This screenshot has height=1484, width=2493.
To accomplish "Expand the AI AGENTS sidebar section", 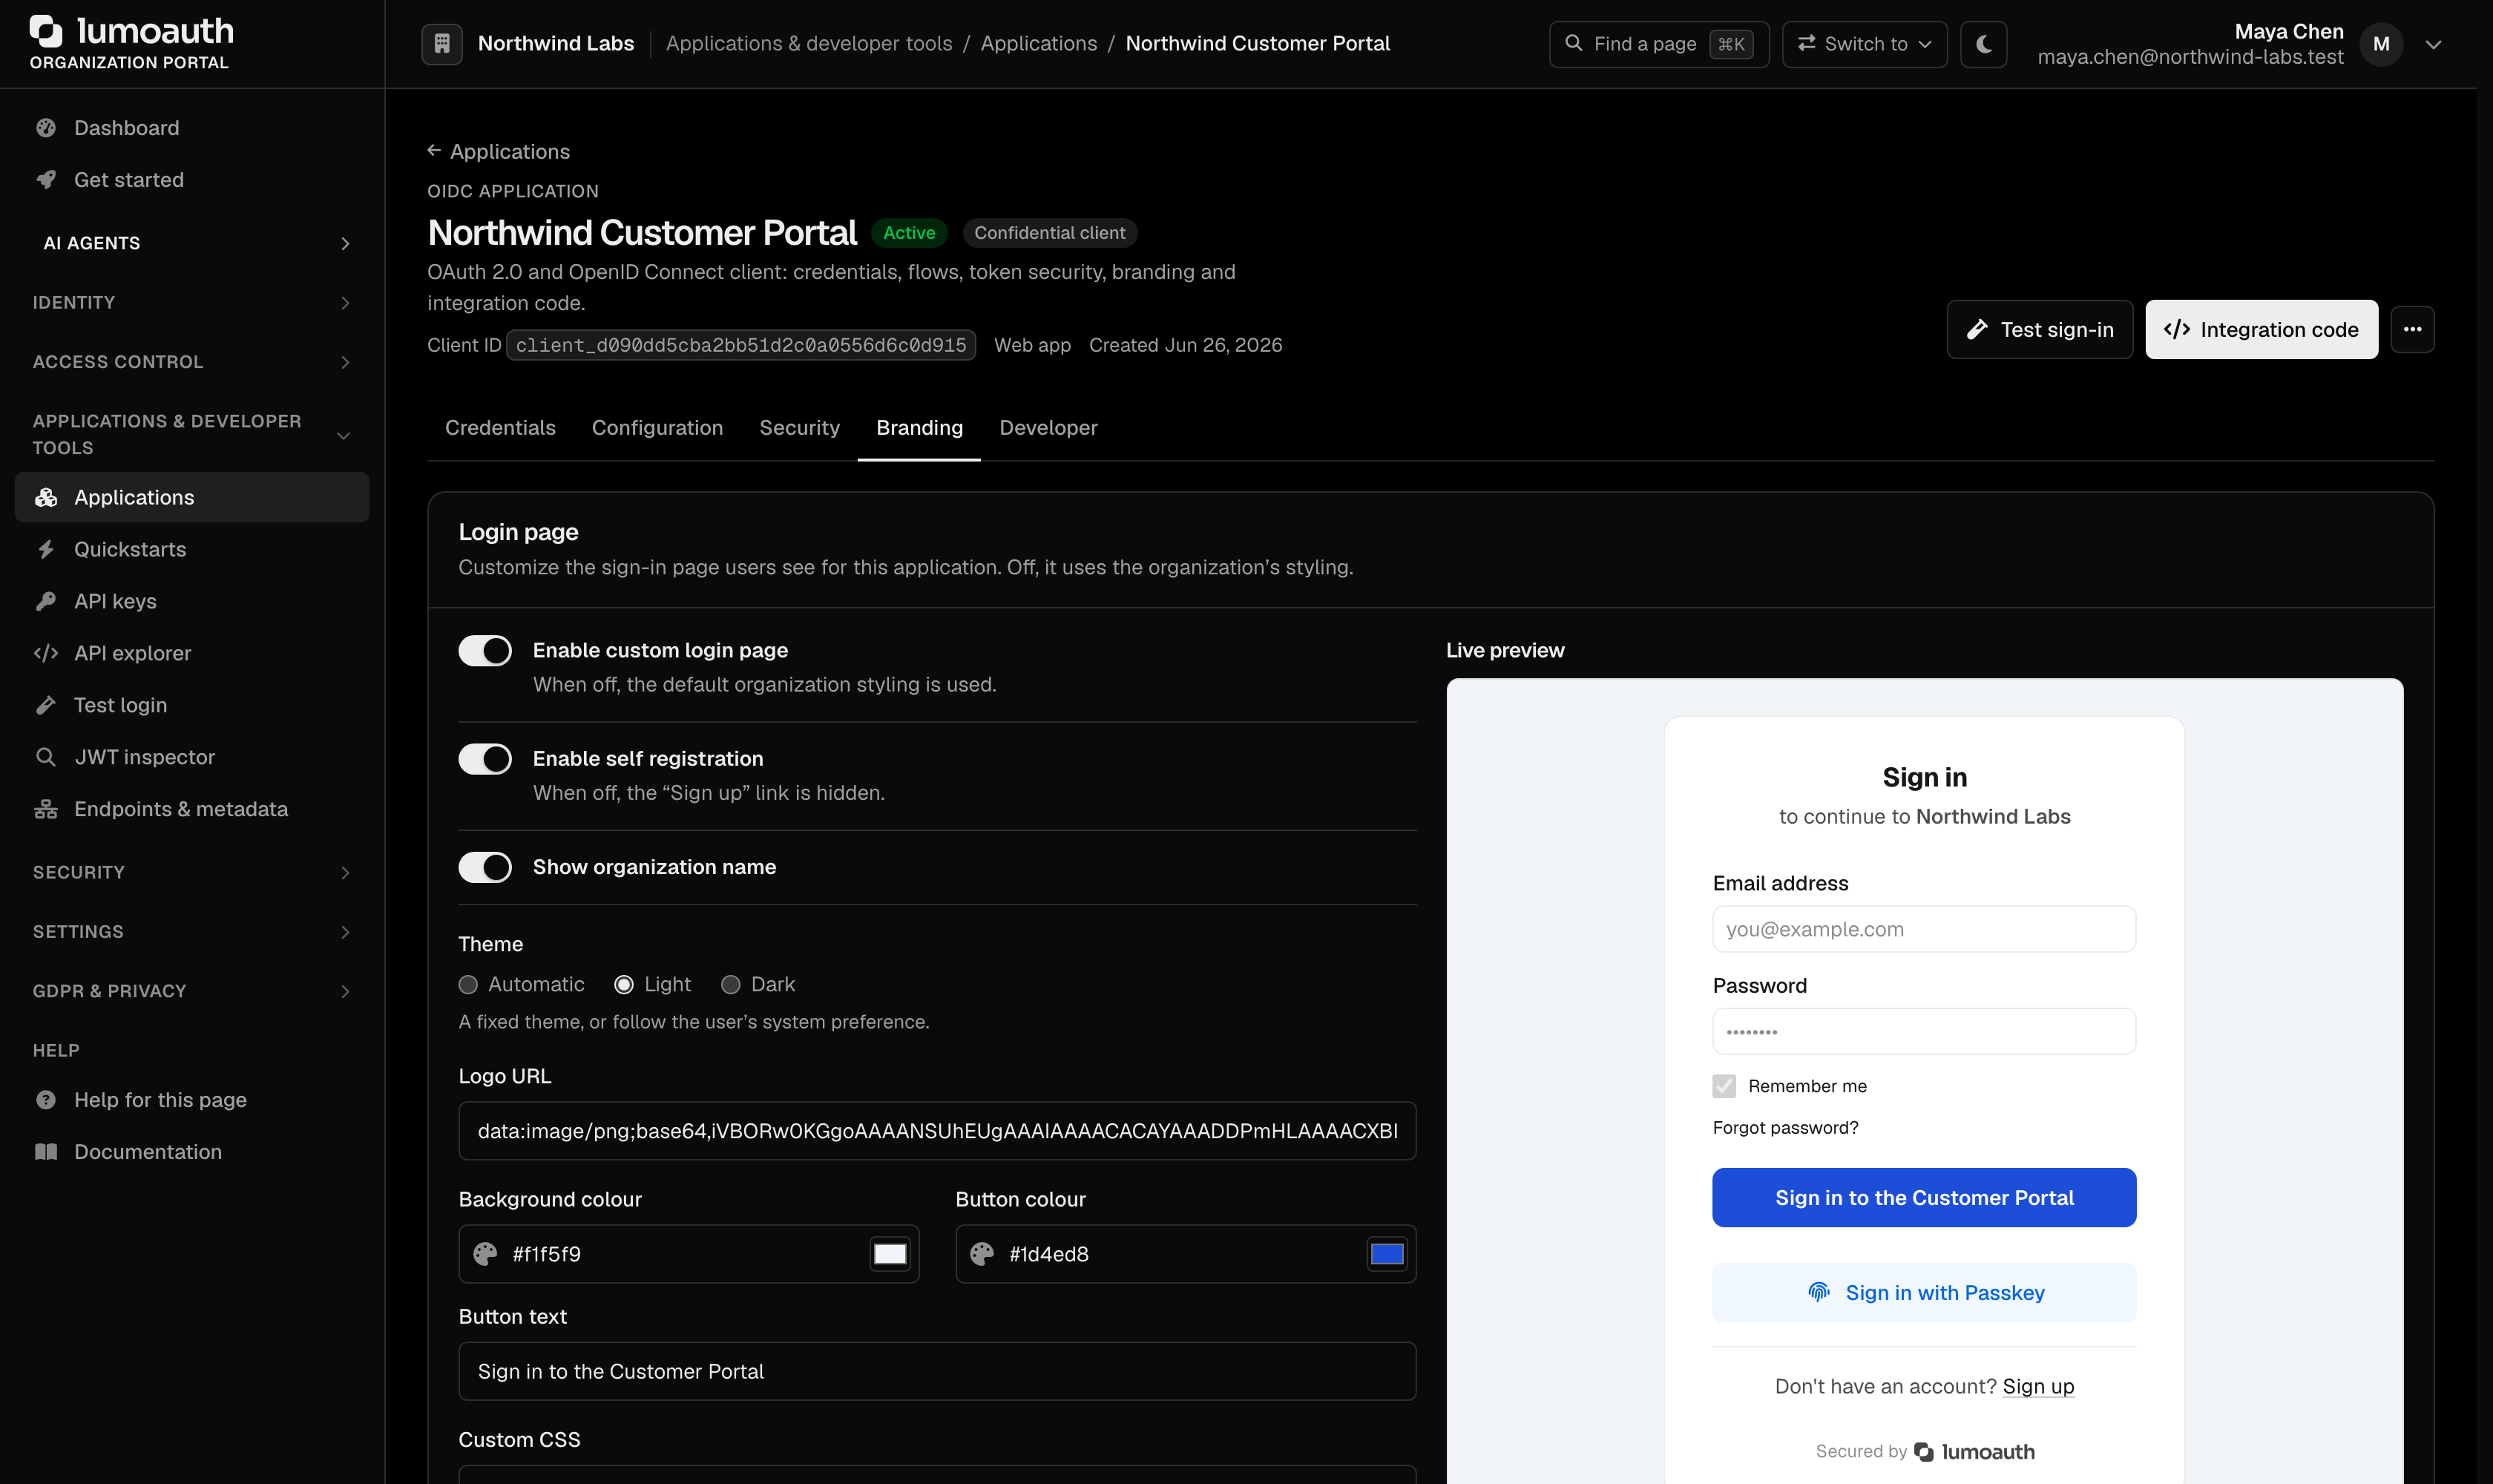I will coord(192,243).
